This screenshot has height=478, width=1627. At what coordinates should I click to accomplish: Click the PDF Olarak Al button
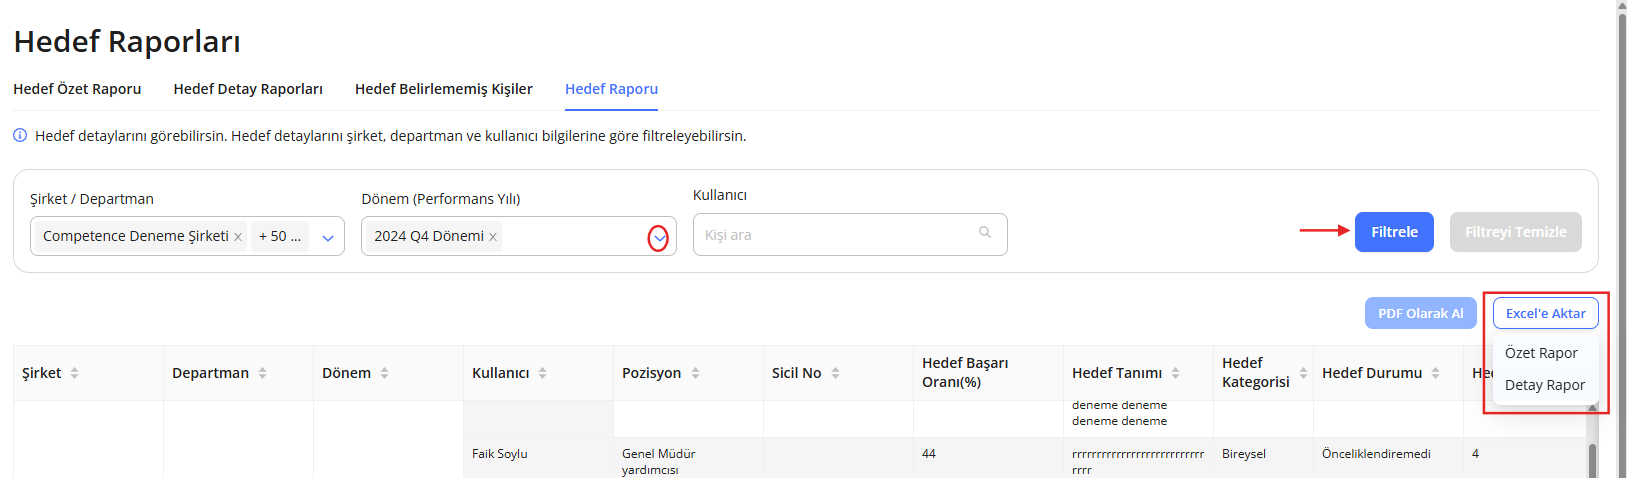pos(1420,313)
